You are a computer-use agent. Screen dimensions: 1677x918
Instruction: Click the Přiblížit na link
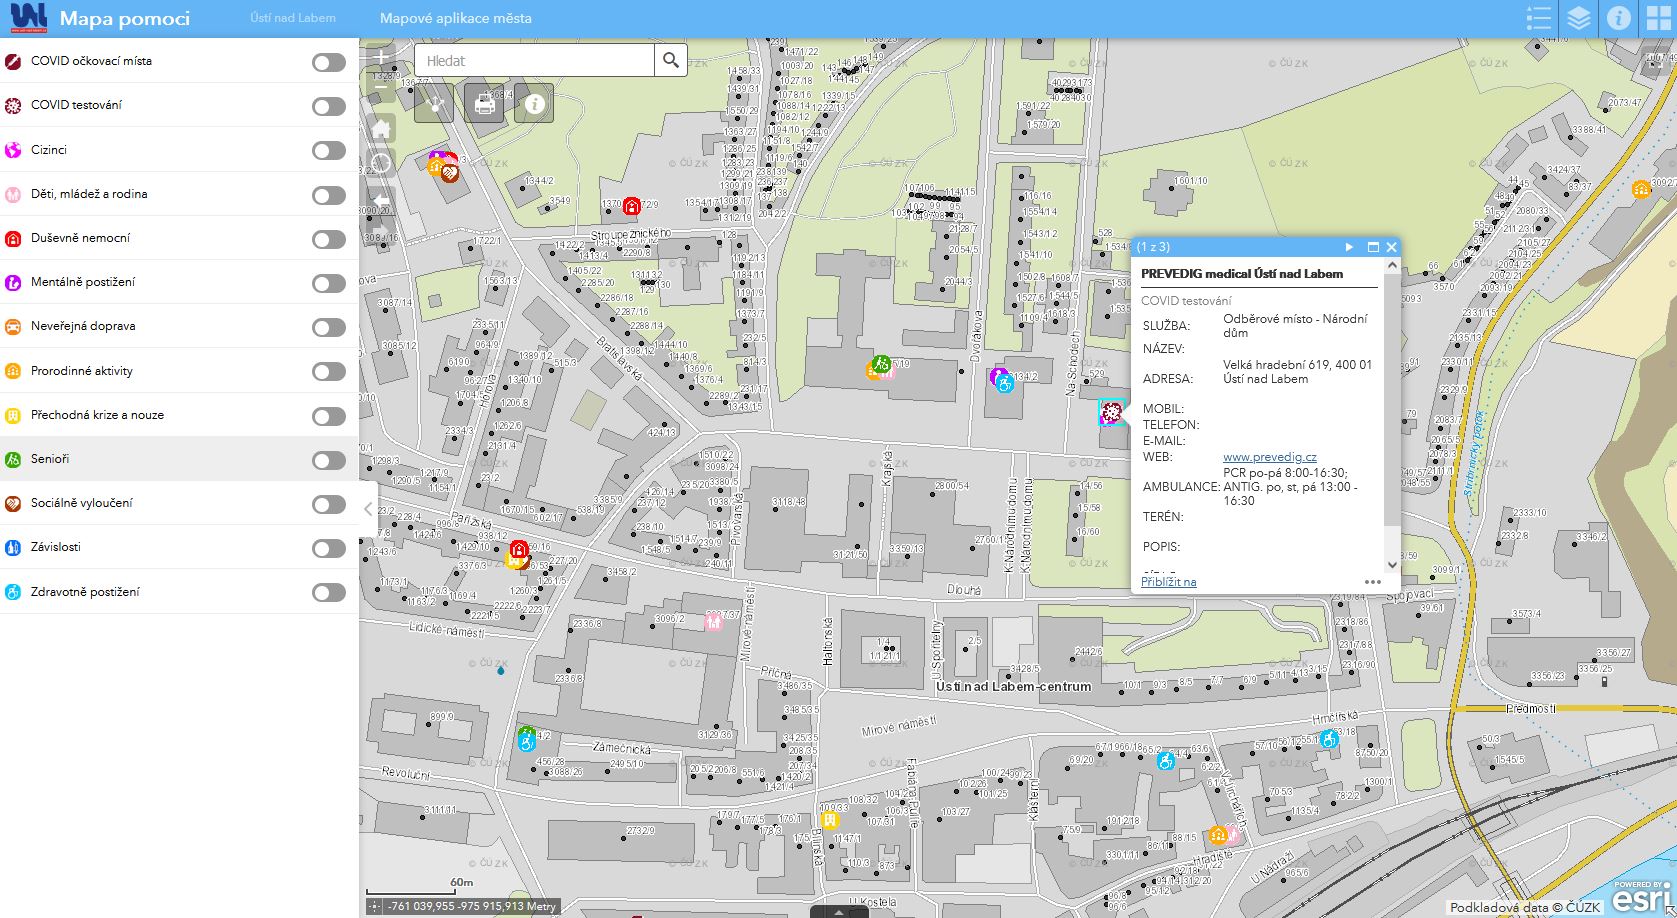coord(1168,582)
